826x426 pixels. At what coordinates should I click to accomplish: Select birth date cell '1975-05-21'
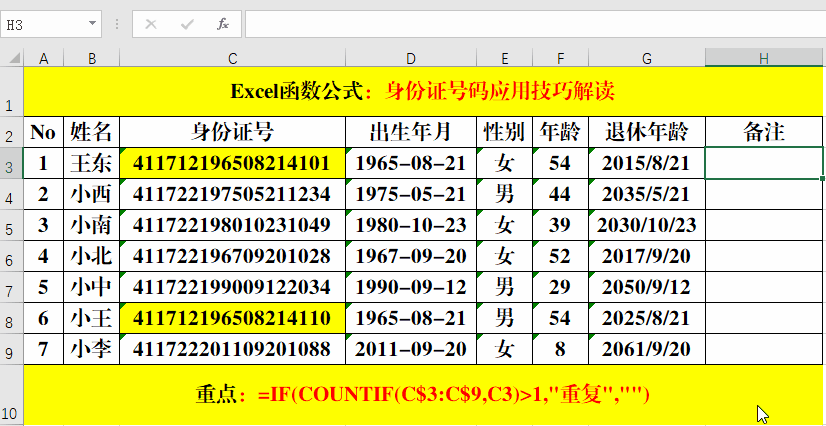[411, 194]
